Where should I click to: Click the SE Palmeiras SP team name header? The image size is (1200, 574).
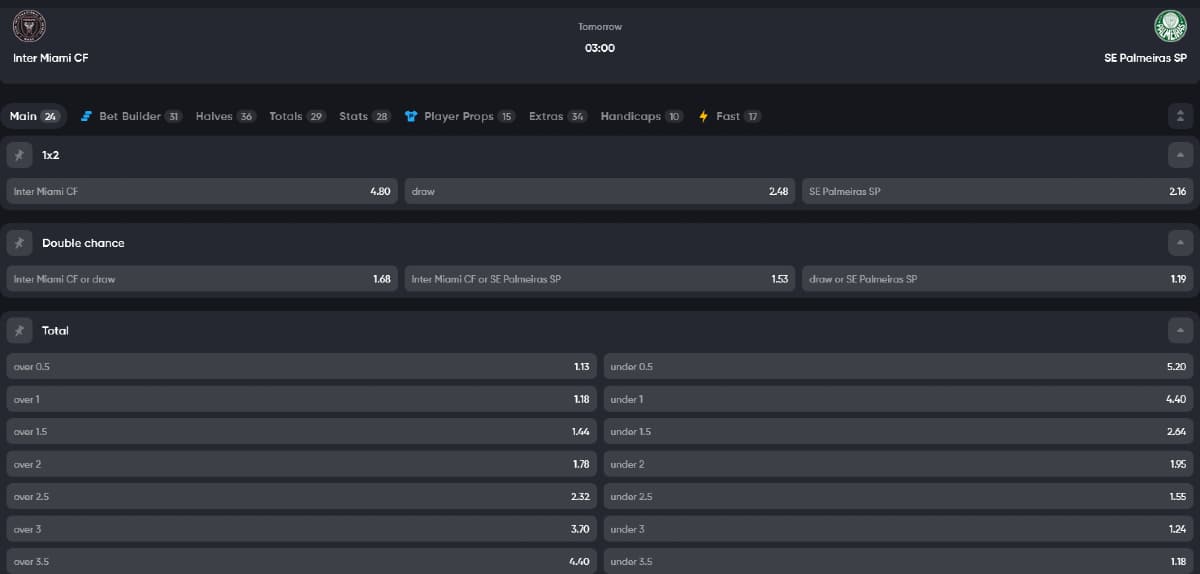(1145, 58)
